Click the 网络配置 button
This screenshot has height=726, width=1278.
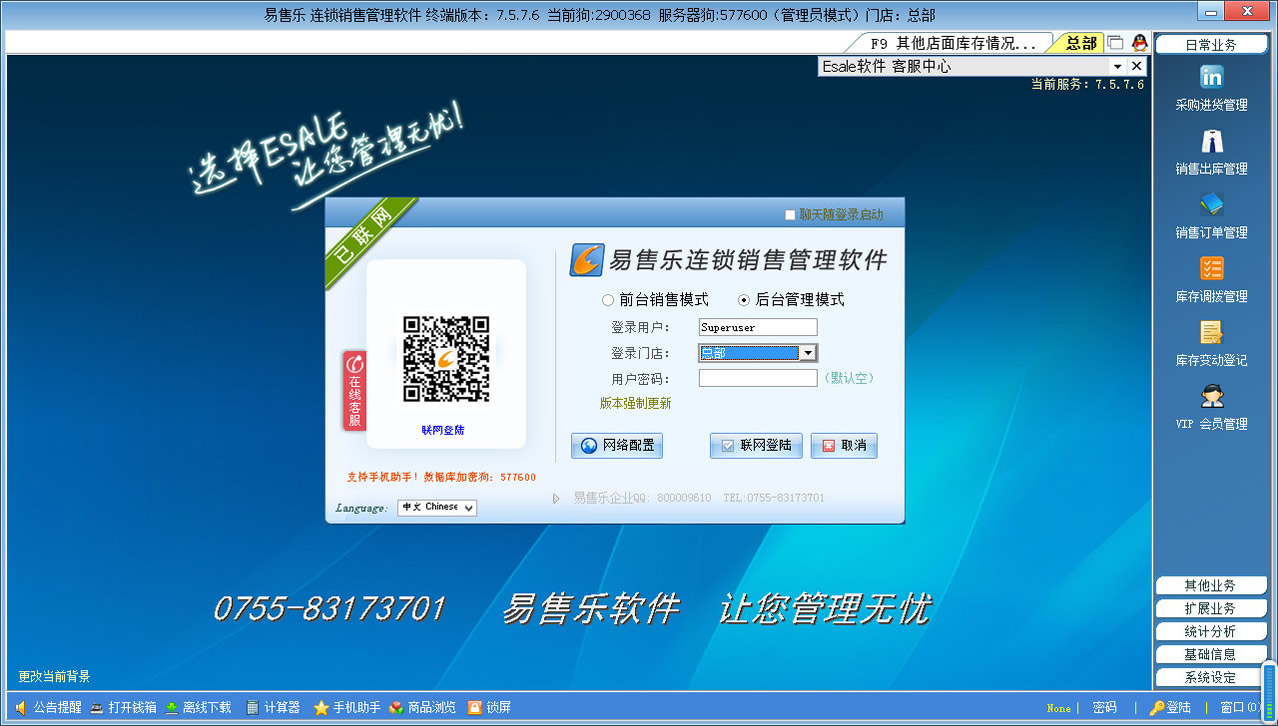pos(617,446)
